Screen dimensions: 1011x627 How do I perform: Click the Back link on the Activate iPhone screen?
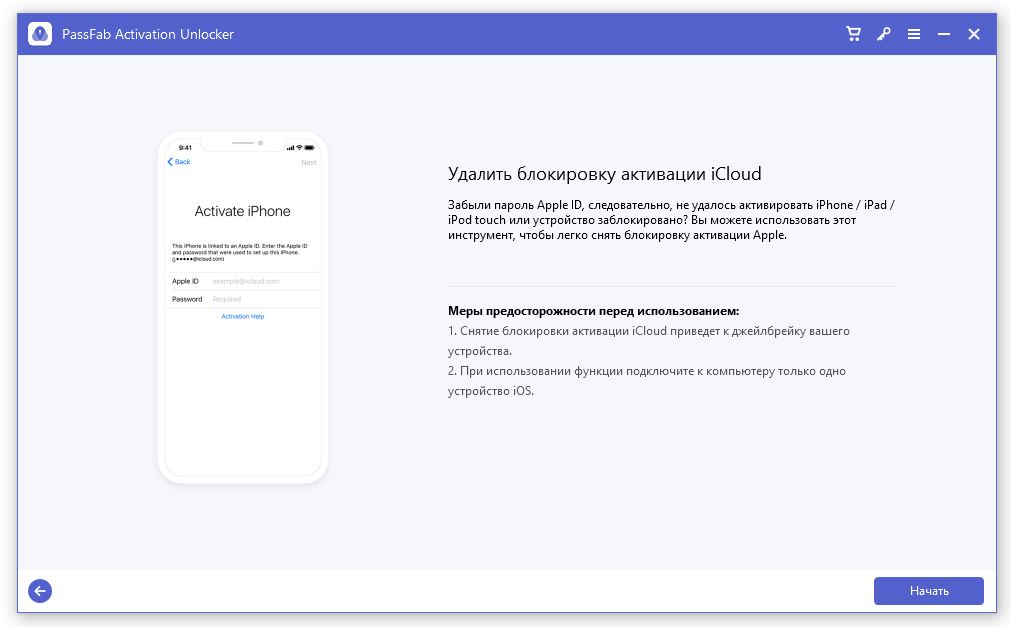(x=180, y=161)
